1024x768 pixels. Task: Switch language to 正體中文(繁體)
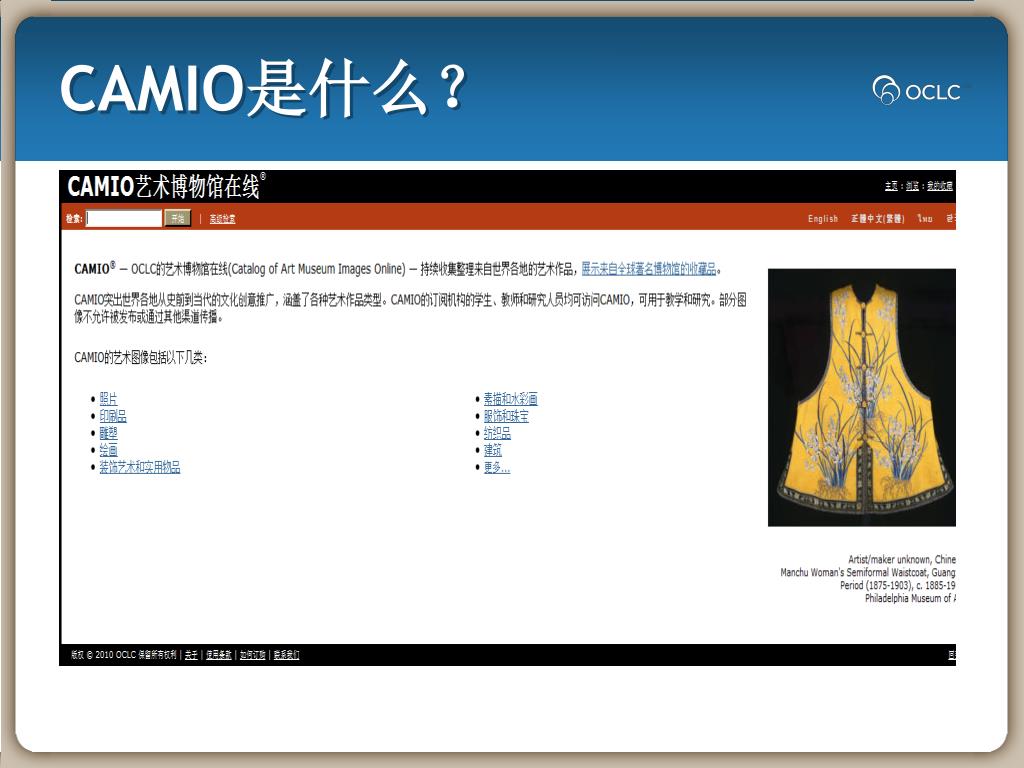tap(878, 219)
